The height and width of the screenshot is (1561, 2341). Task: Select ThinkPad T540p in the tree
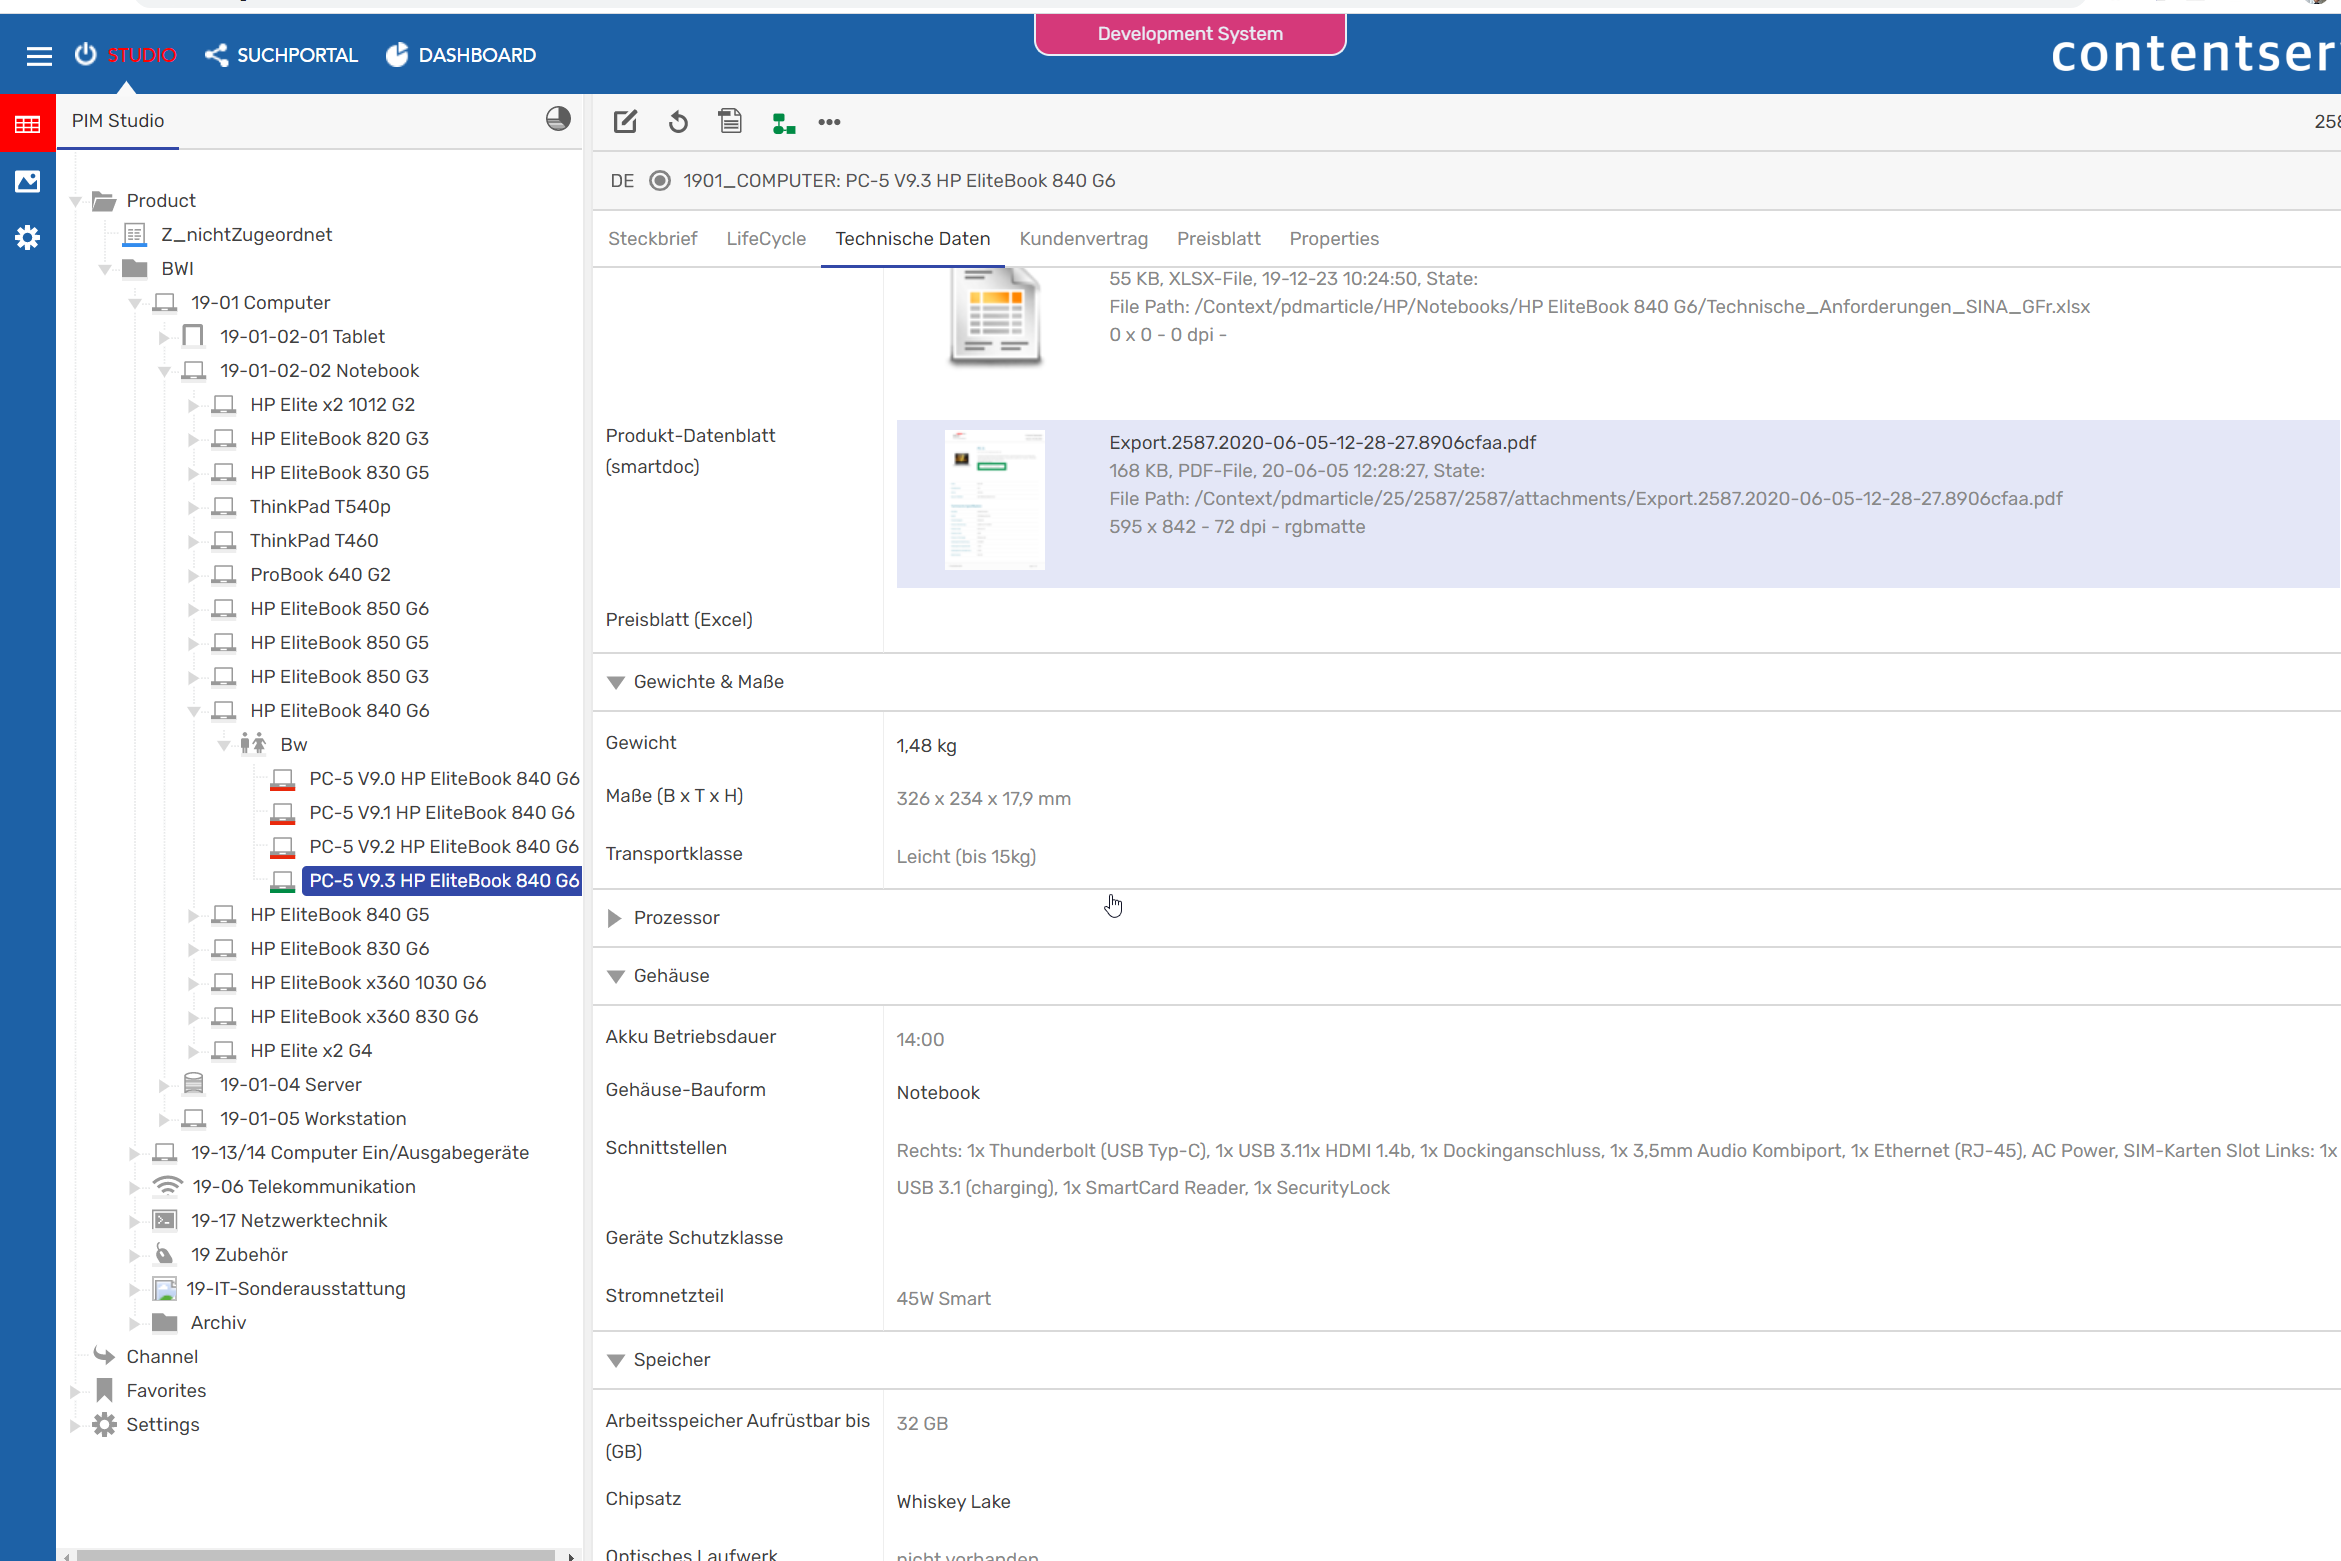point(320,506)
